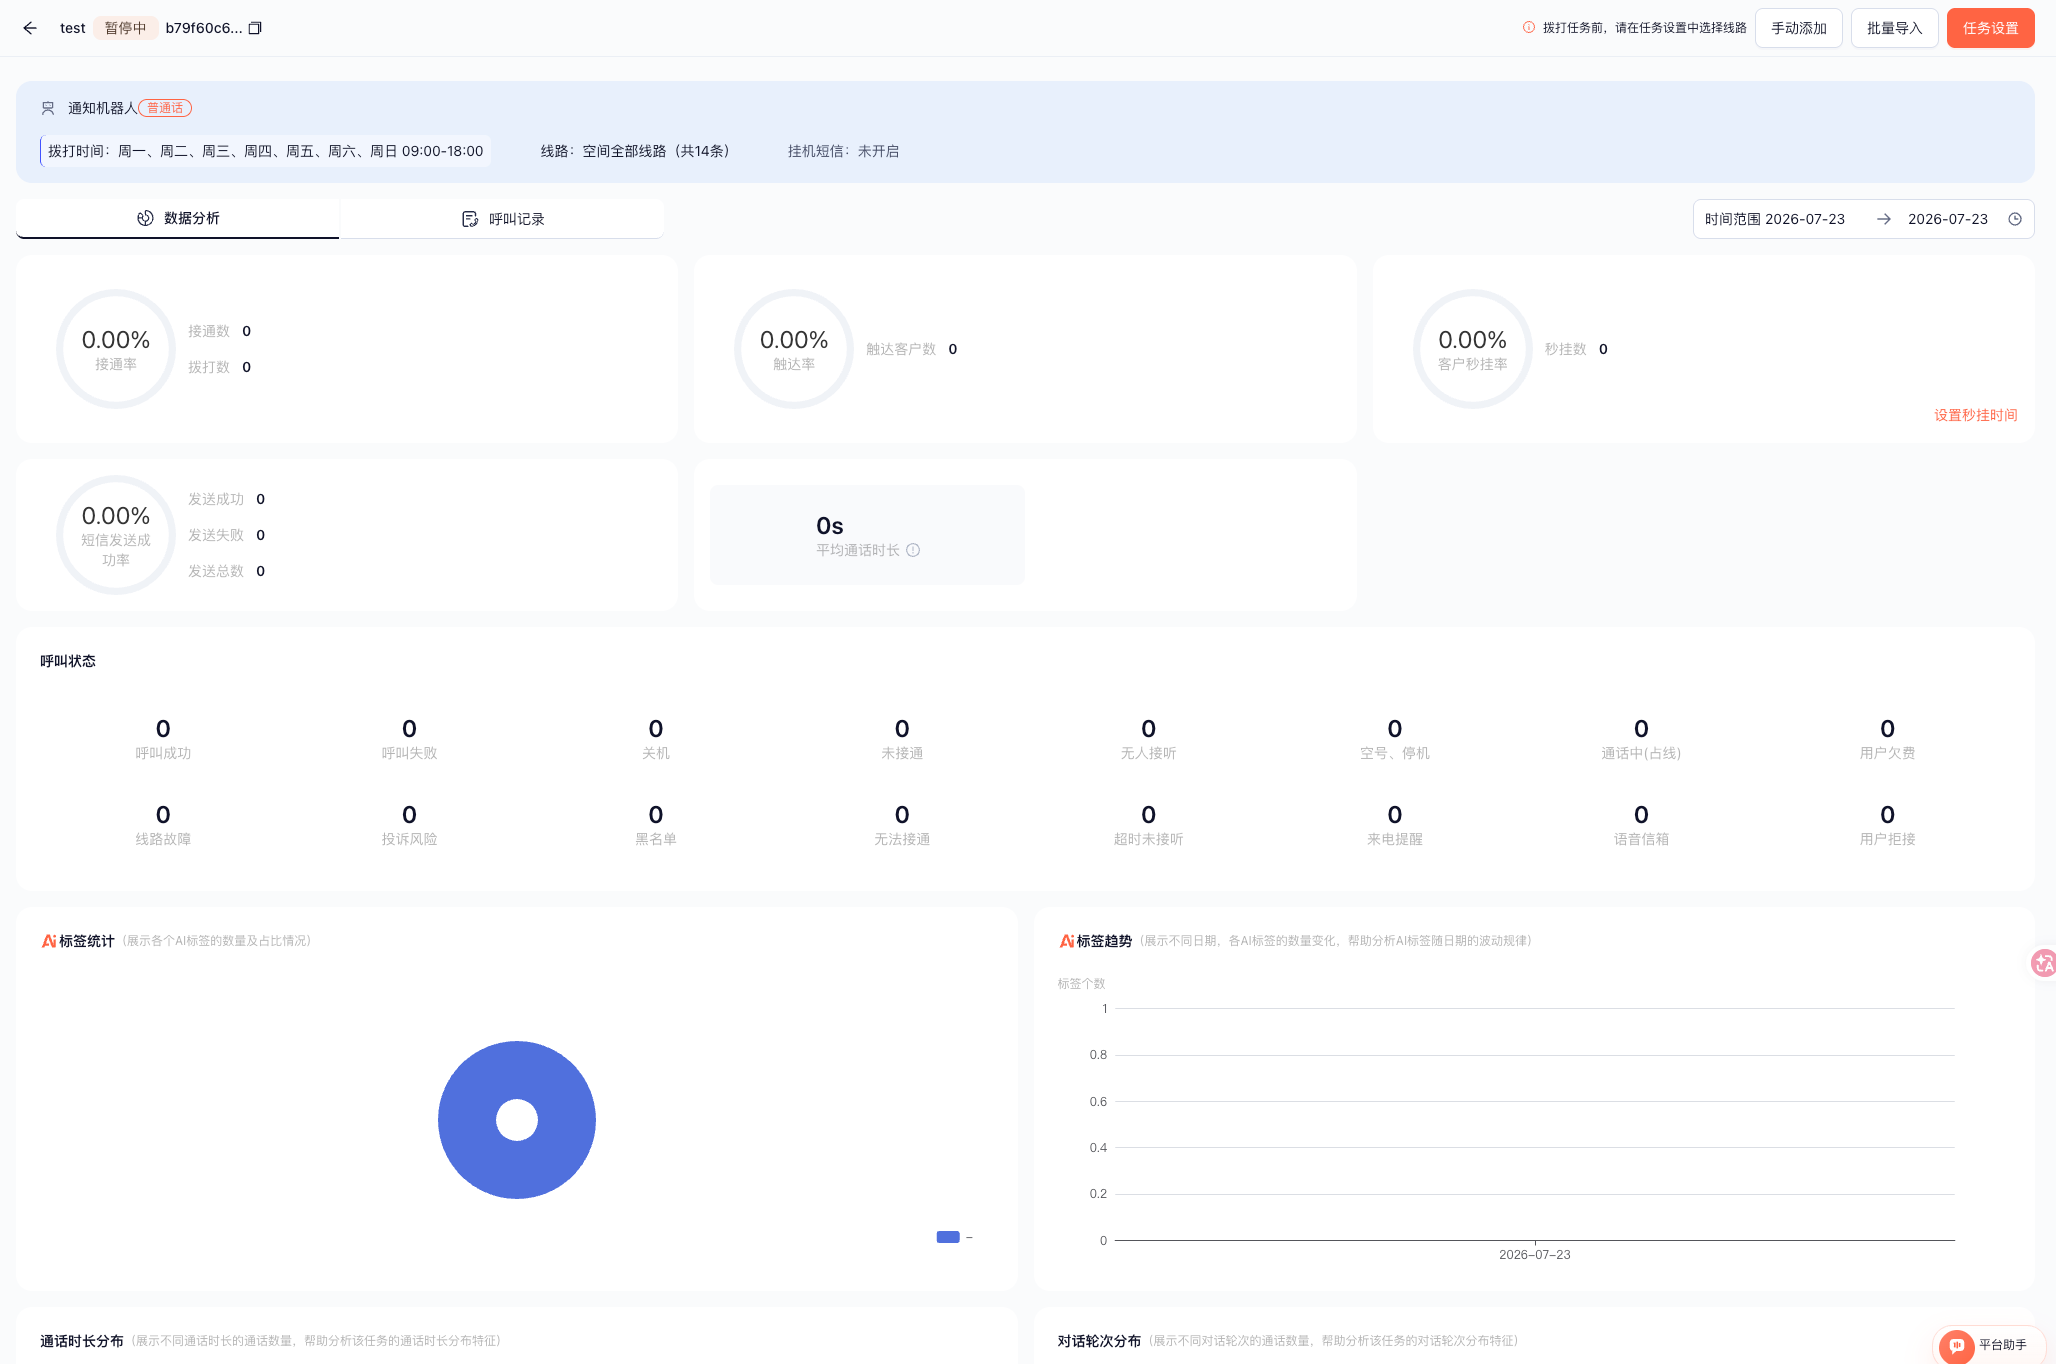Click the 来电提醒 status count
This screenshot has width=2056, height=1364.
(1395, 815)
